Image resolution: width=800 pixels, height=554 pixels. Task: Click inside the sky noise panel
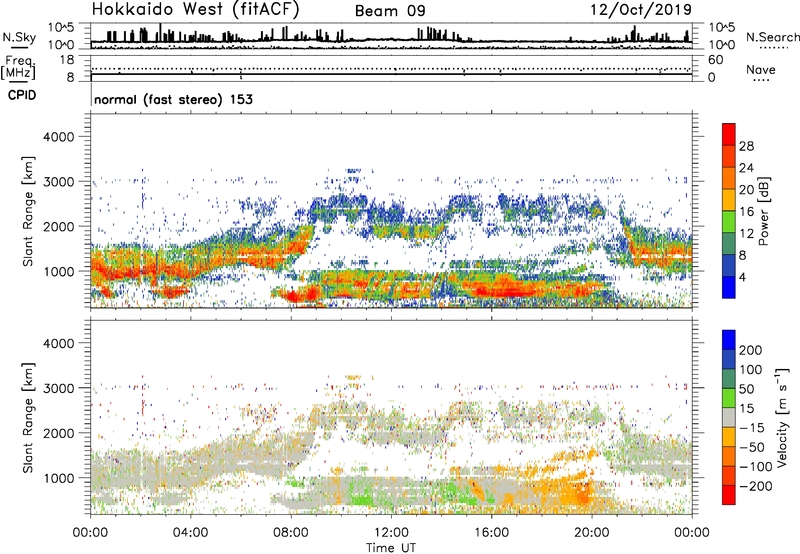[391, 36]
